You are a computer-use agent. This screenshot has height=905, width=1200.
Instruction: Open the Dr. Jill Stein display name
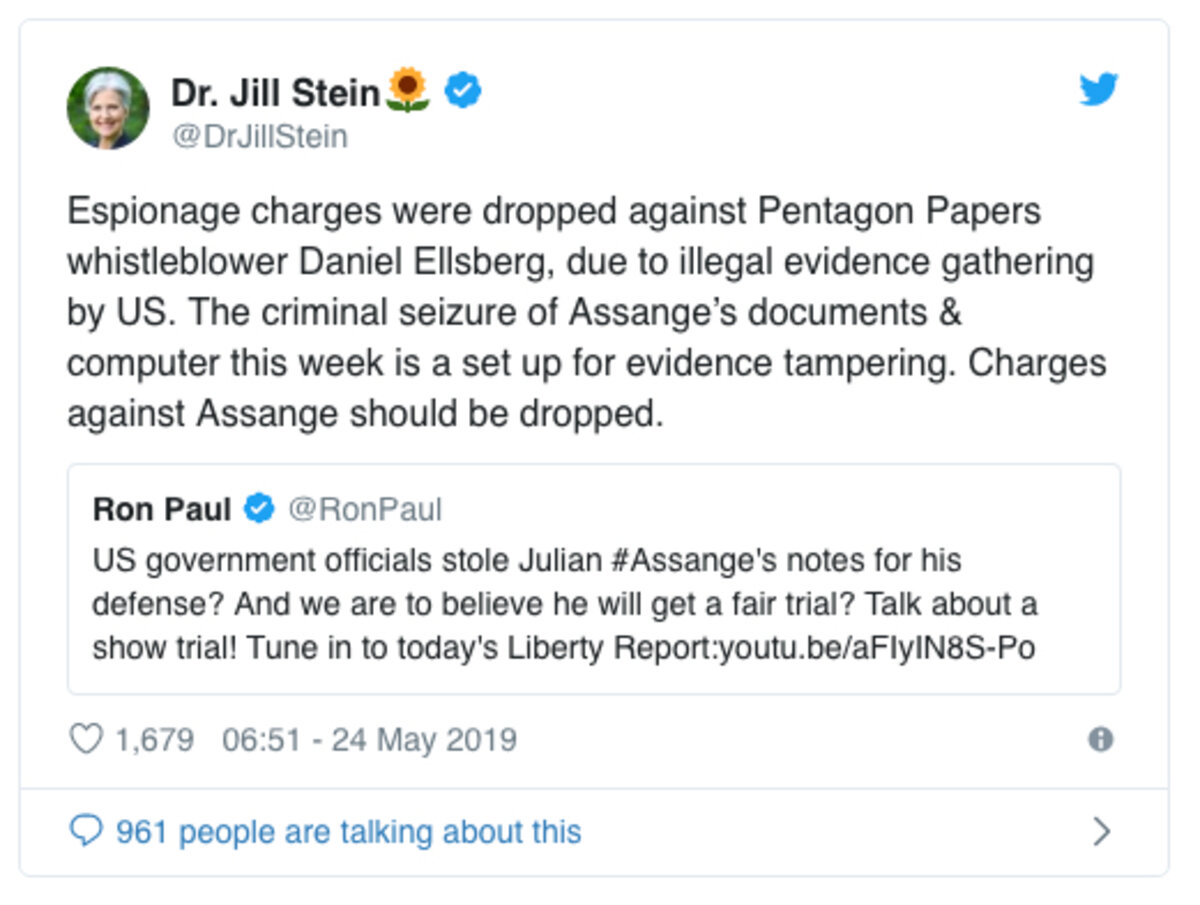(275, 93)
